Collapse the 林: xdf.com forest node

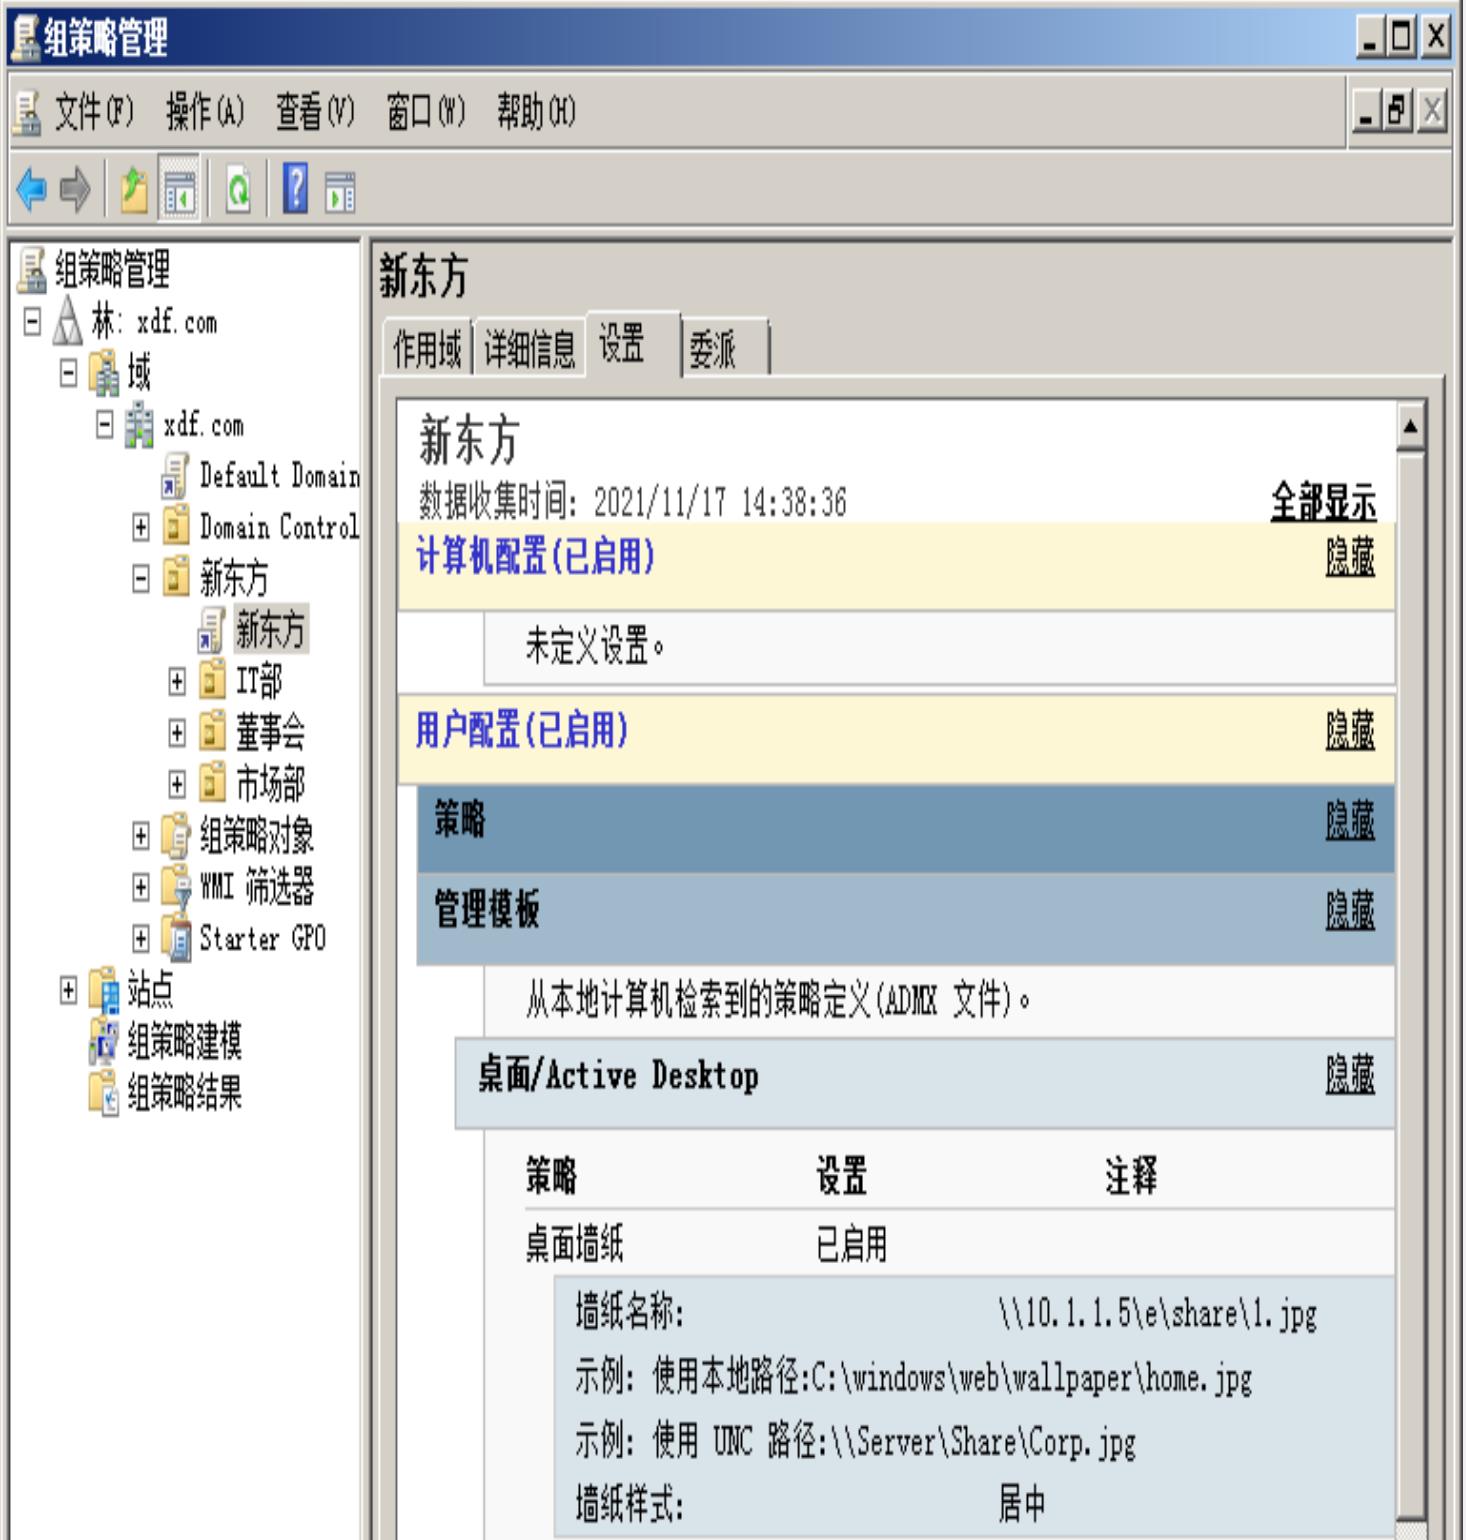32,322
